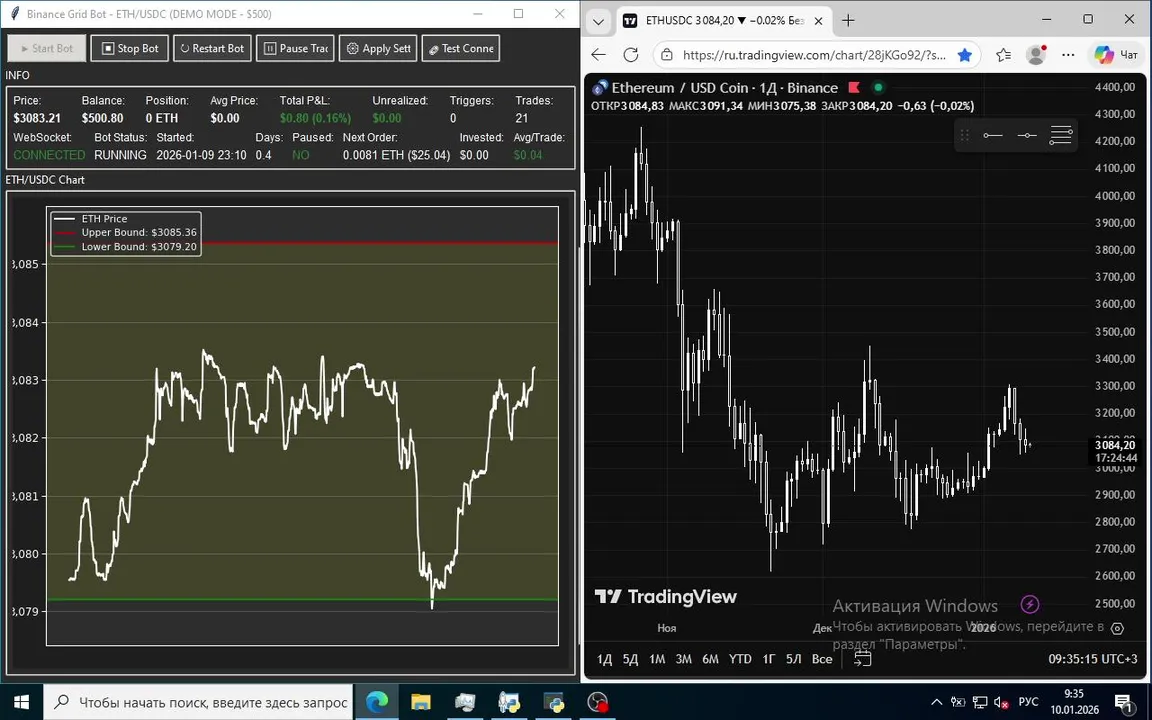
Task: Open the go-to-date calendar icon
Action: click(863, 658)
